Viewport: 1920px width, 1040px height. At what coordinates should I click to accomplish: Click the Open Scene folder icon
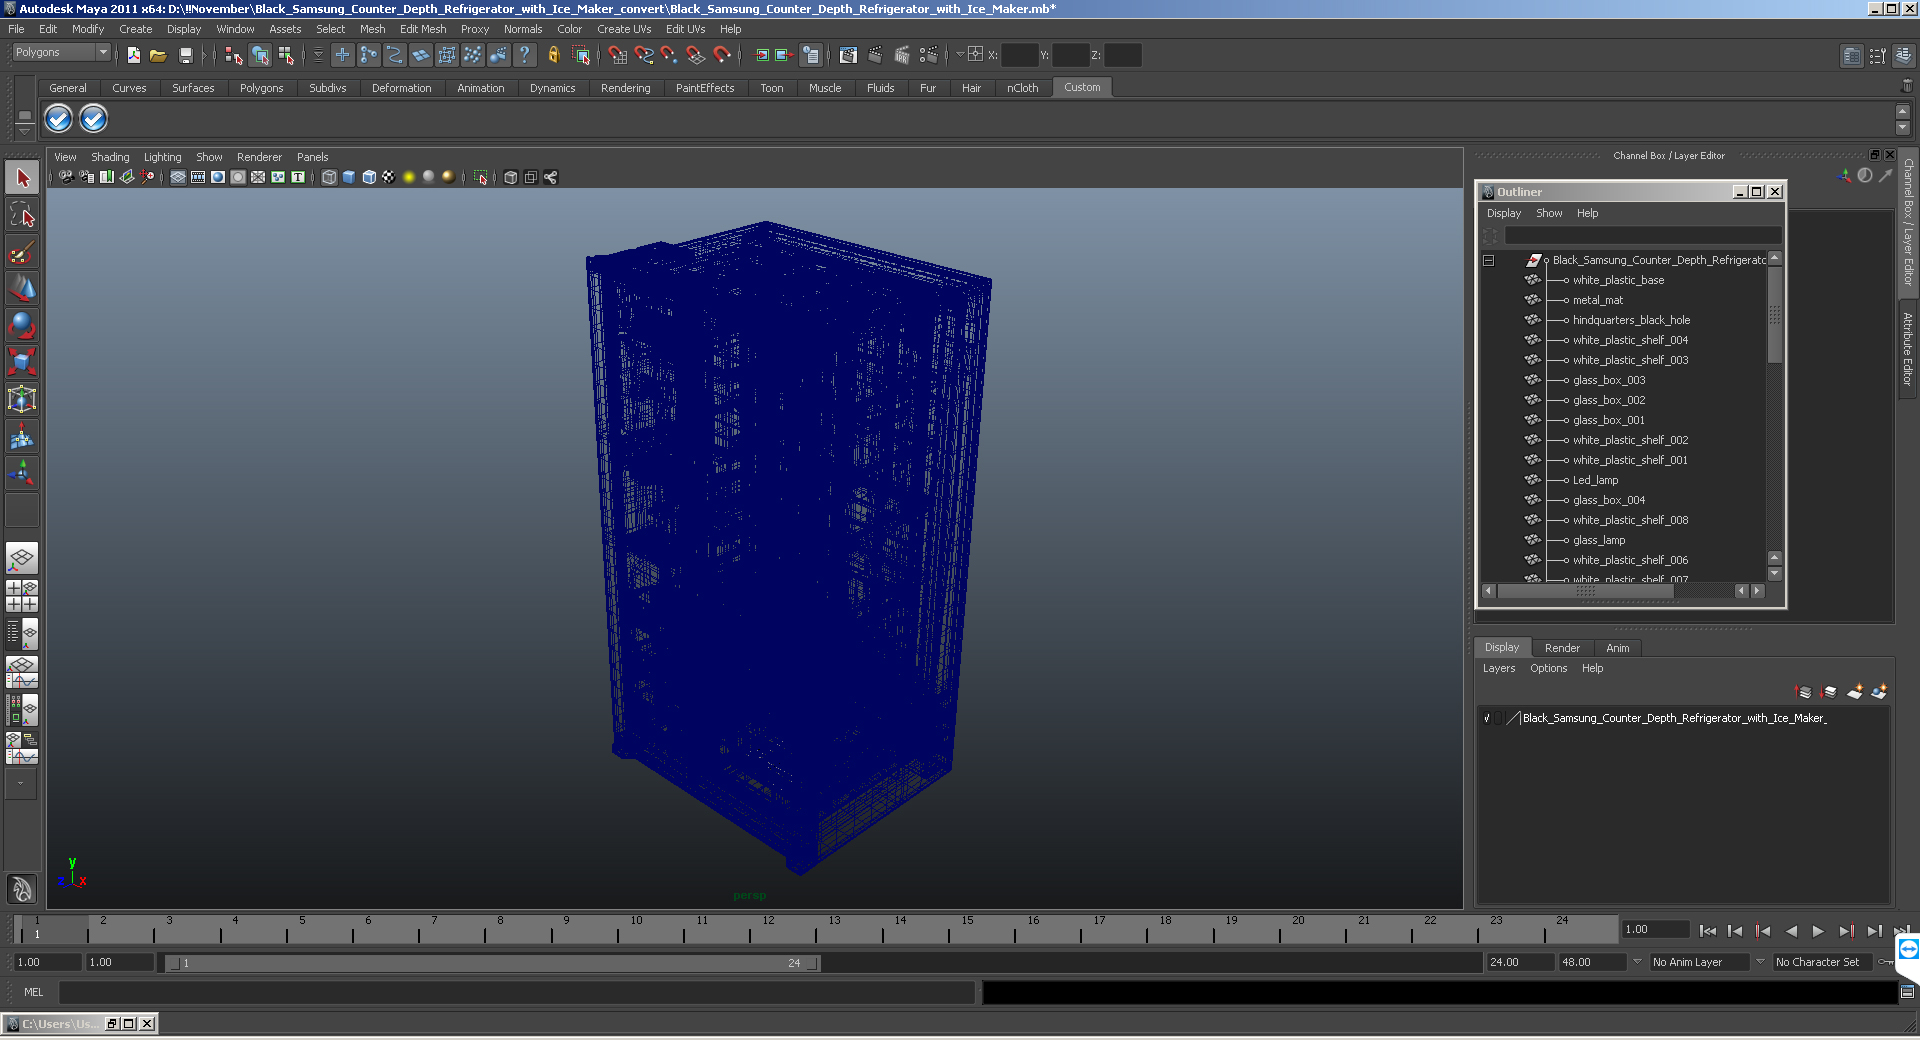[x=158, y=55]
